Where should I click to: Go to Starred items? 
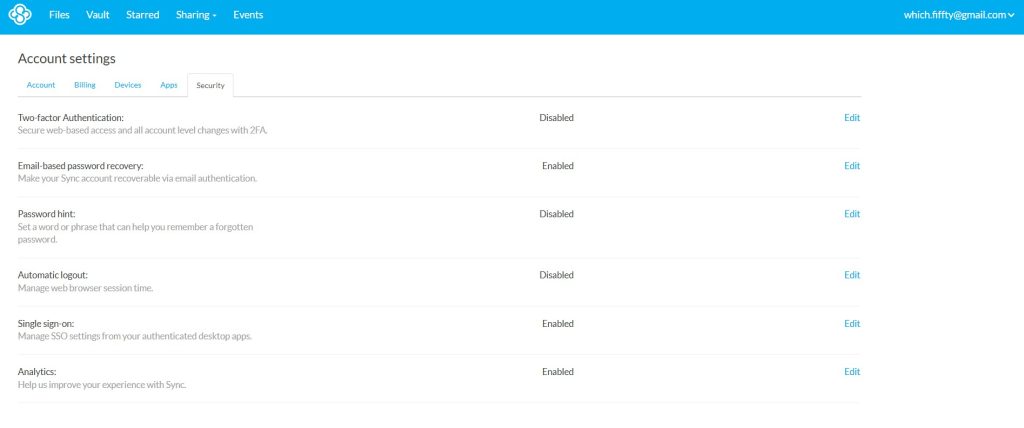(x=142, y=15)
